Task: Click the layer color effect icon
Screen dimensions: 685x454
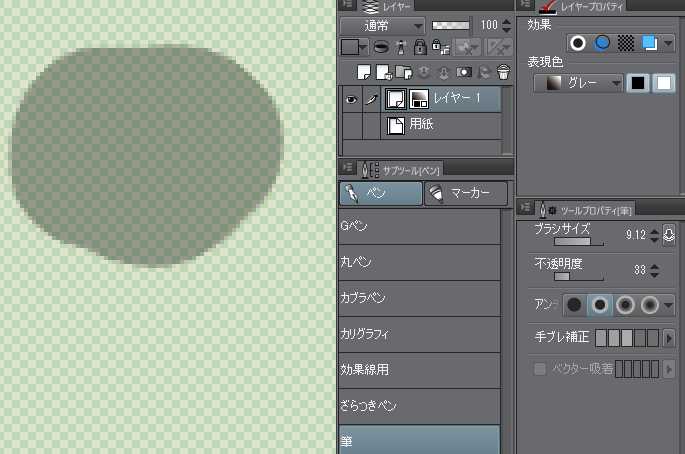Action: pyautogui.click(x=651, y=43)
